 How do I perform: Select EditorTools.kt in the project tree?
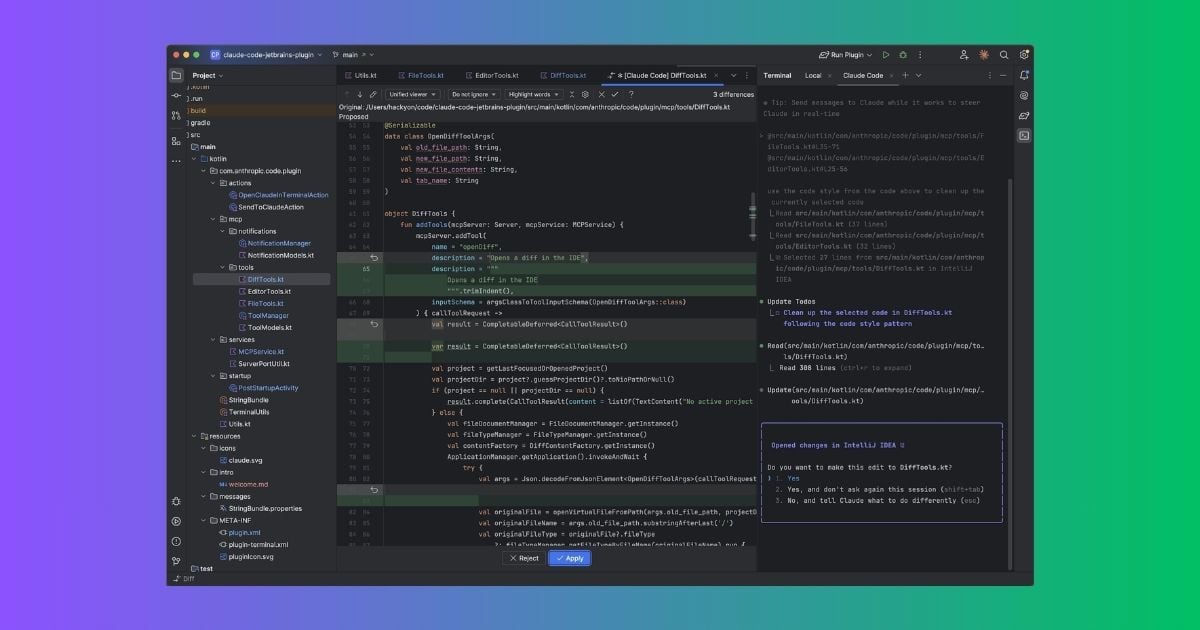tap(269, 291)
